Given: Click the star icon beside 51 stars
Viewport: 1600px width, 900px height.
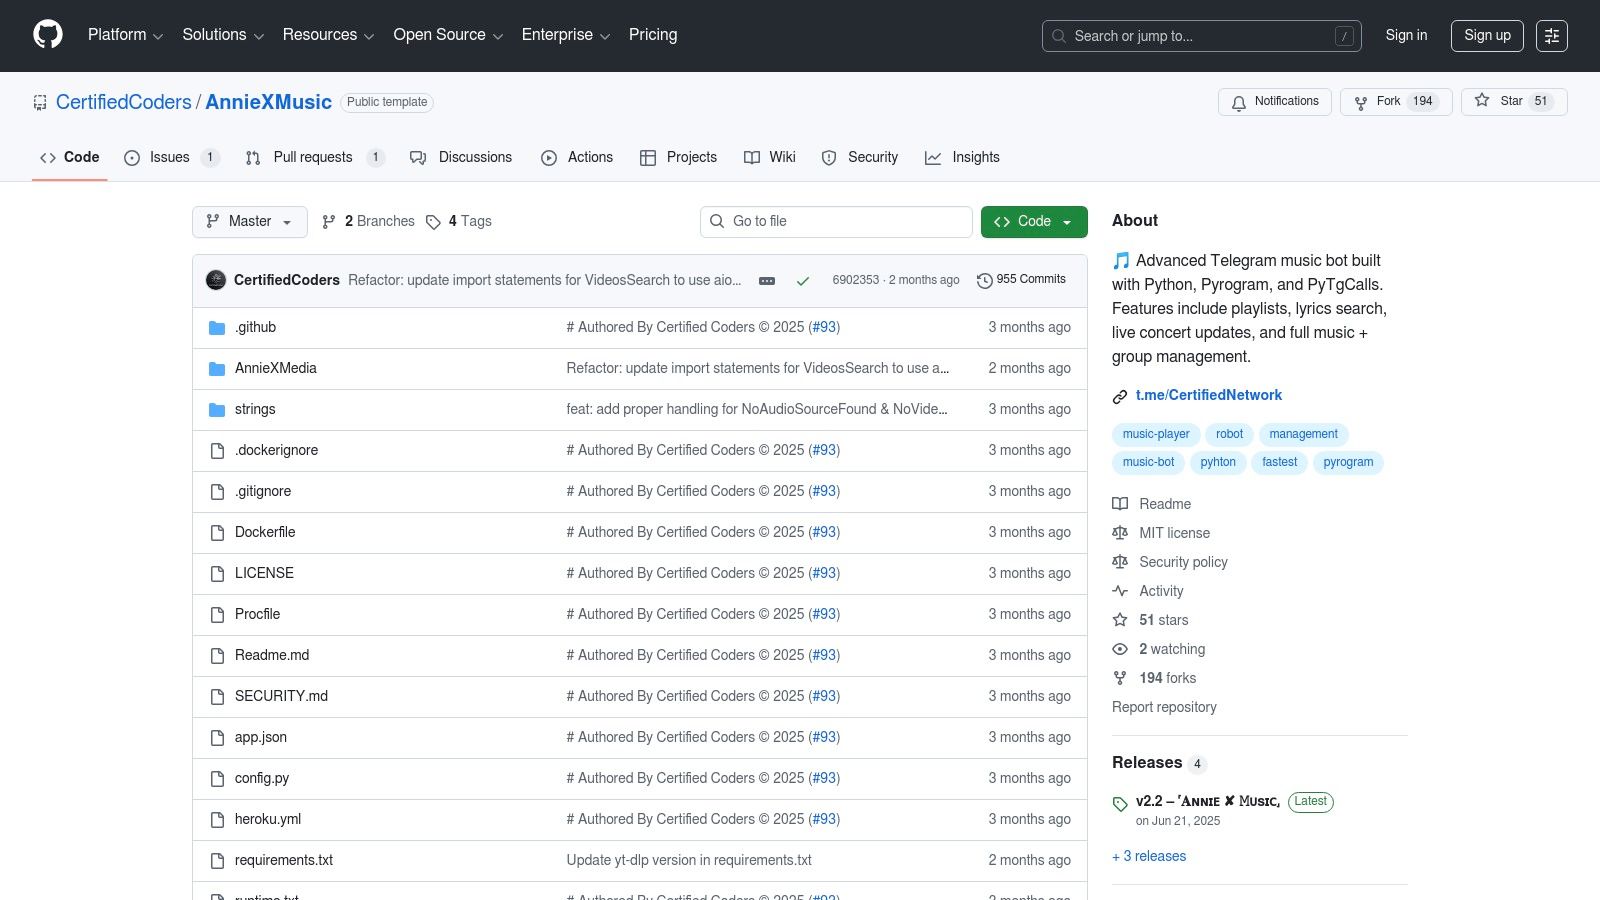Looking at the screenshot, I should [1120, 620].
